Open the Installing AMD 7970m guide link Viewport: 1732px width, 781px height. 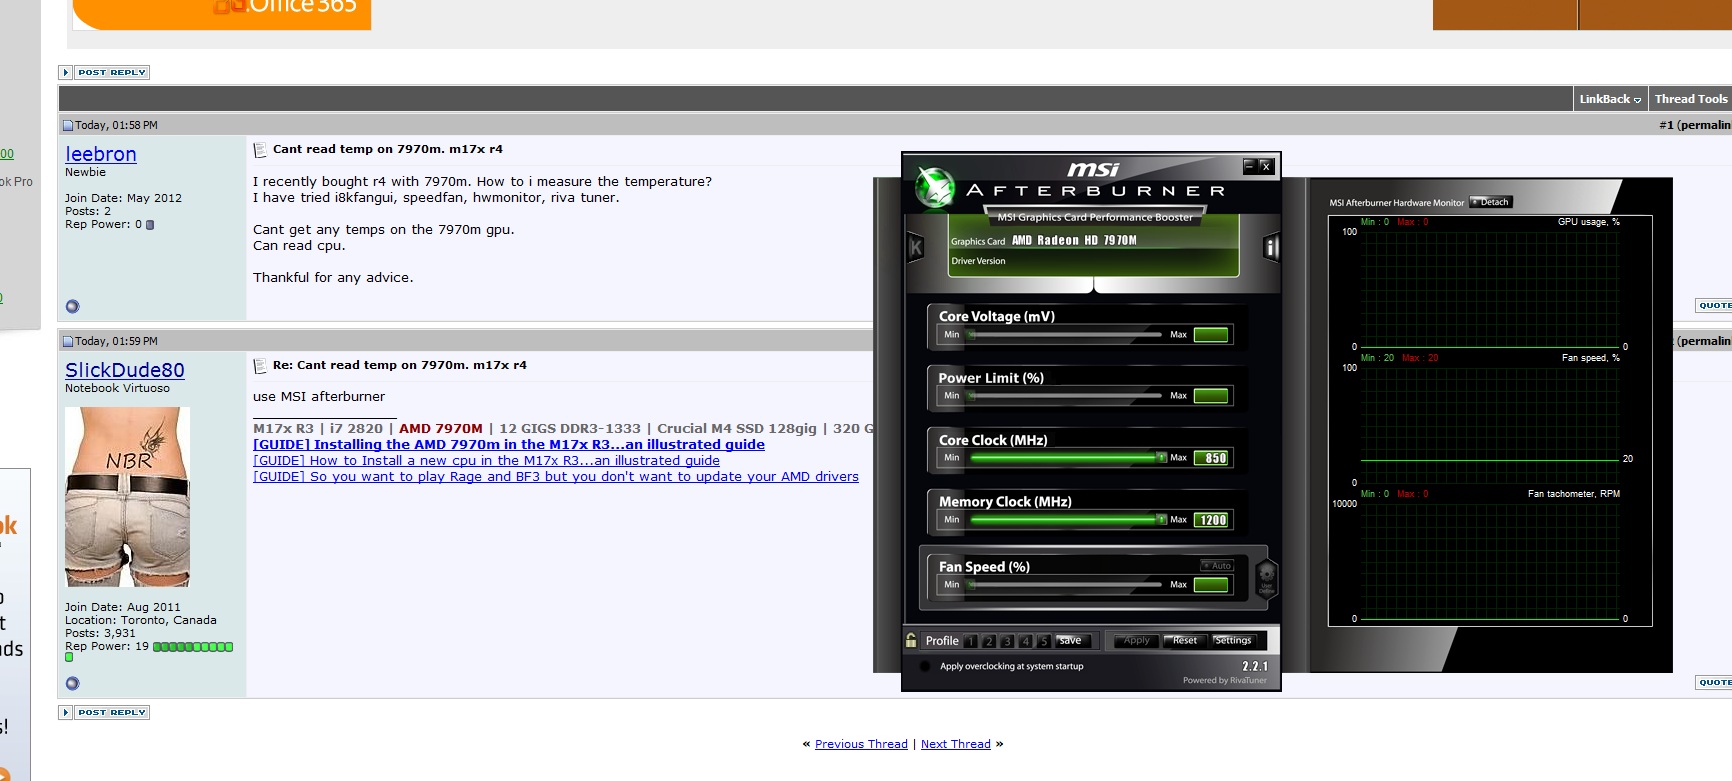(x=509, y=445)
